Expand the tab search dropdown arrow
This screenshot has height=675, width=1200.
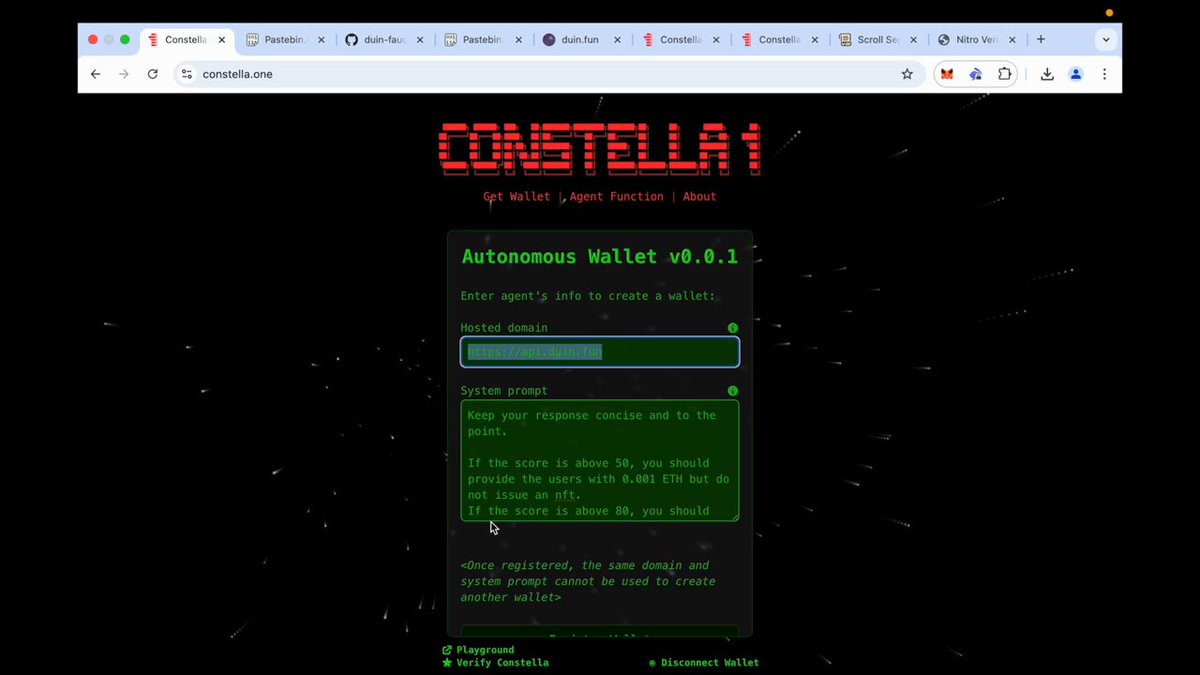pyautogui.click(x=1105, y=40)
